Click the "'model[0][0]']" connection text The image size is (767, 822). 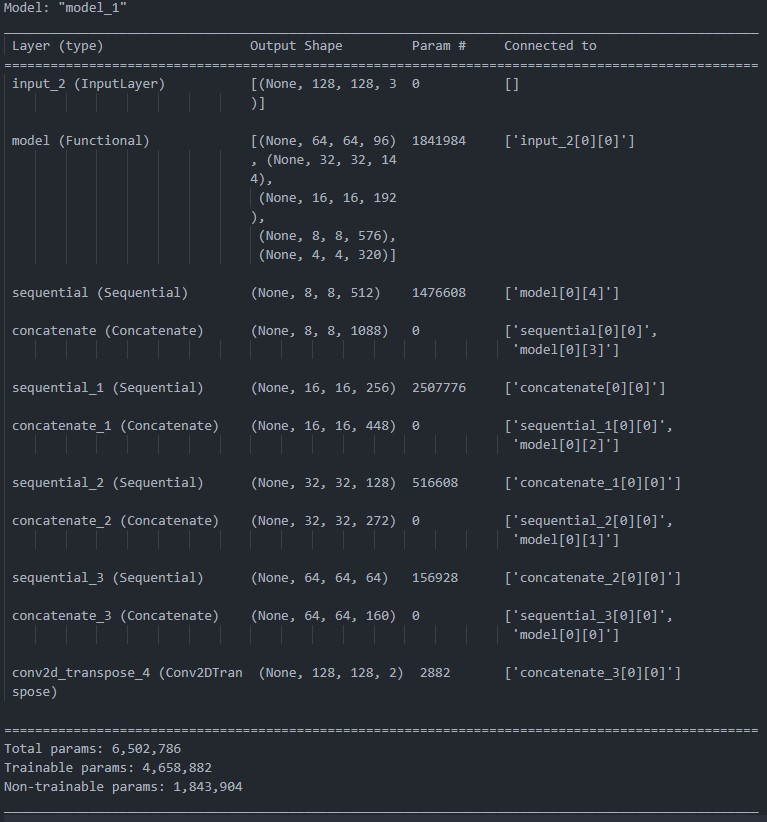566,635
